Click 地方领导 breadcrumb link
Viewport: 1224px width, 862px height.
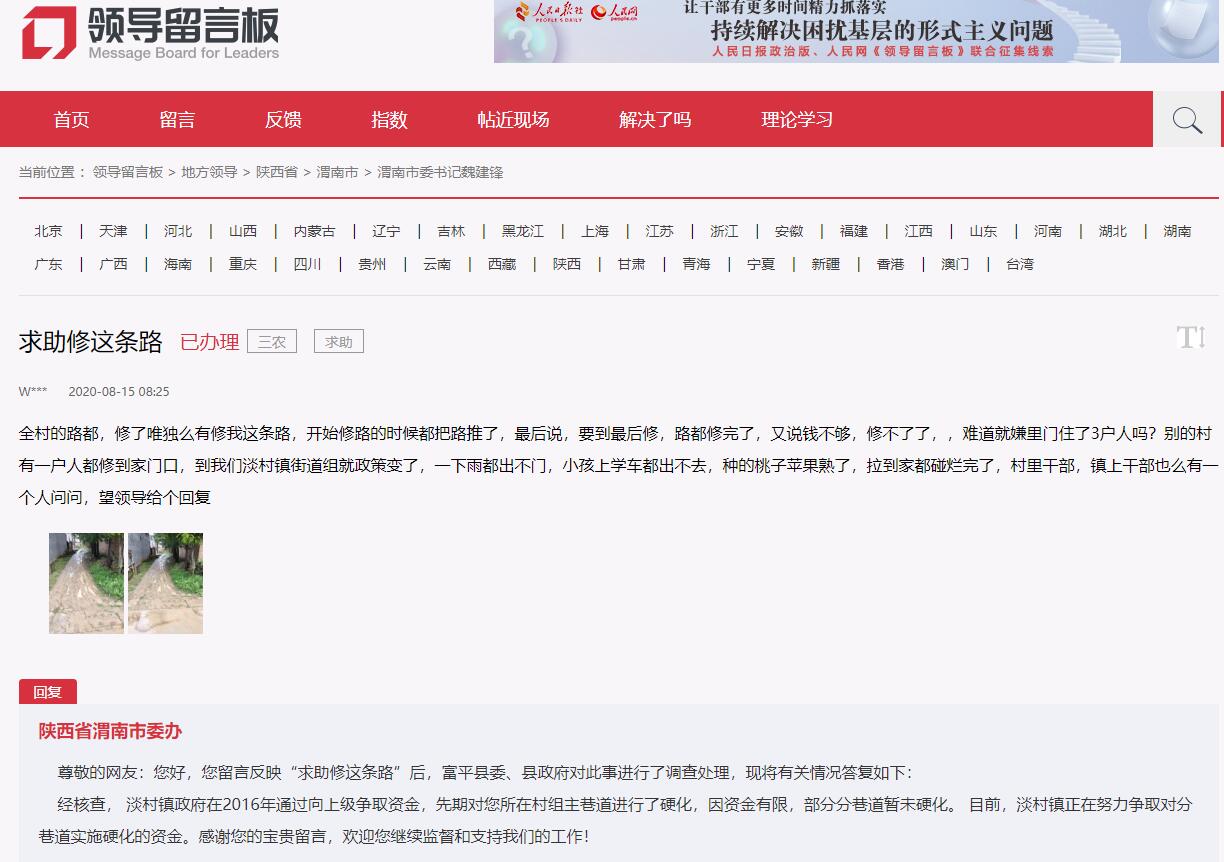(x=209, y=172)
